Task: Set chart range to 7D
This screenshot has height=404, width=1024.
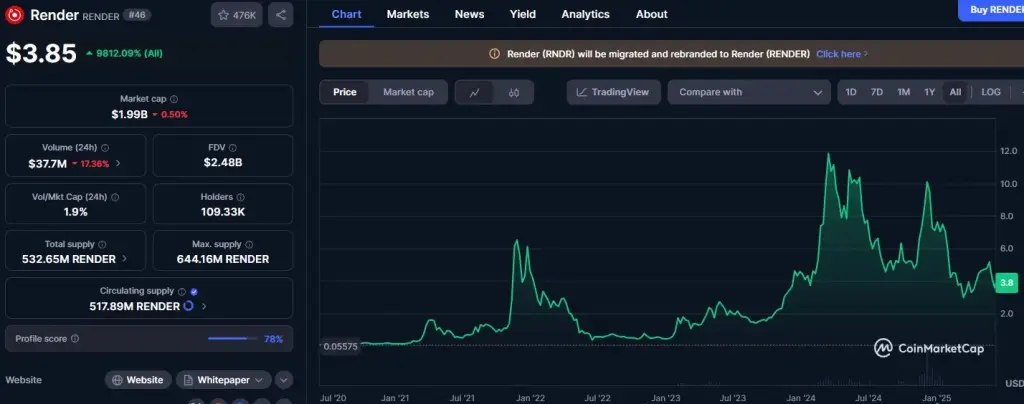Action: [x=876, y=92]
